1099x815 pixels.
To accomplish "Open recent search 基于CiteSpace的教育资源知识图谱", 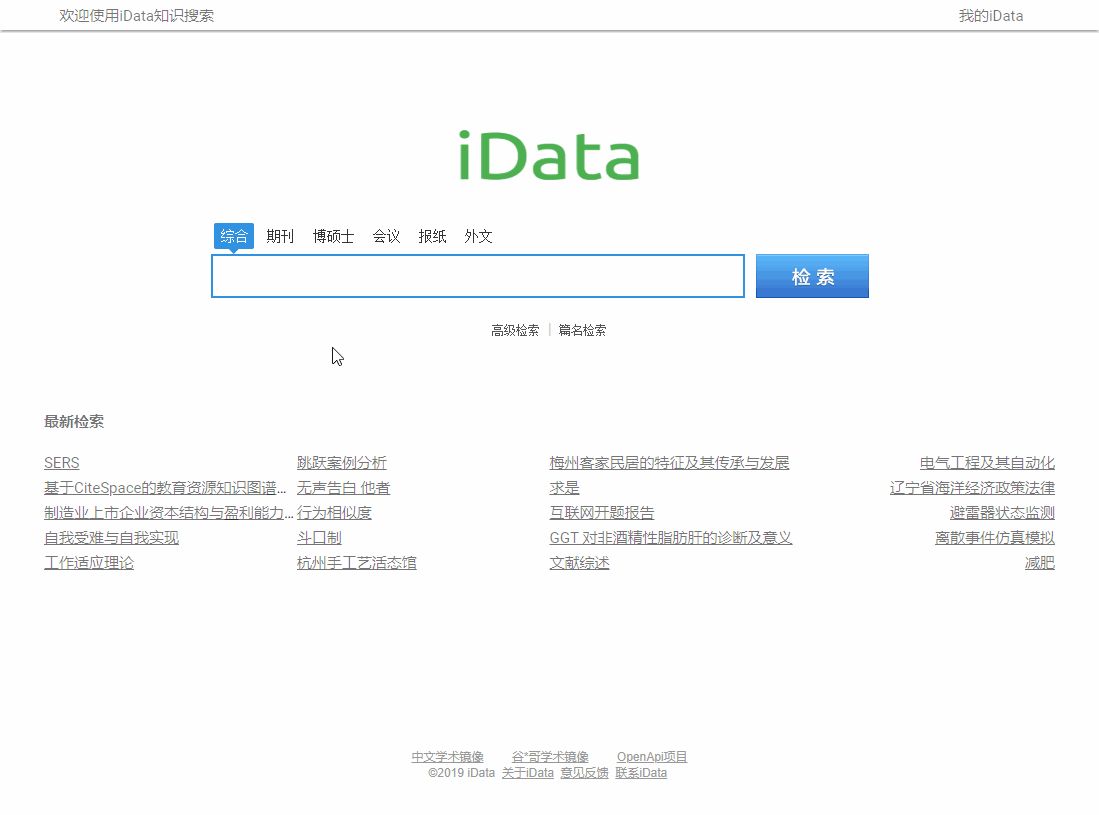I will tap(165, 488).
